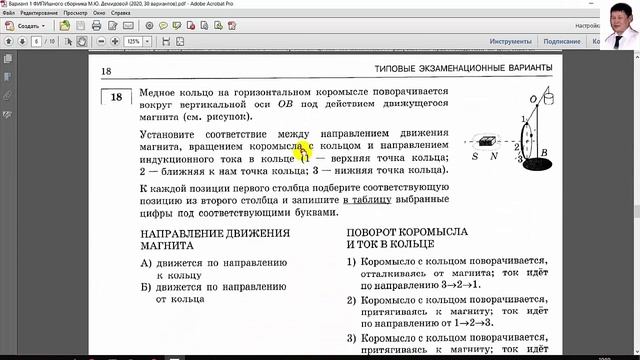
Task: Click the vertical scrollbar thumb
Action: (637, 212)
